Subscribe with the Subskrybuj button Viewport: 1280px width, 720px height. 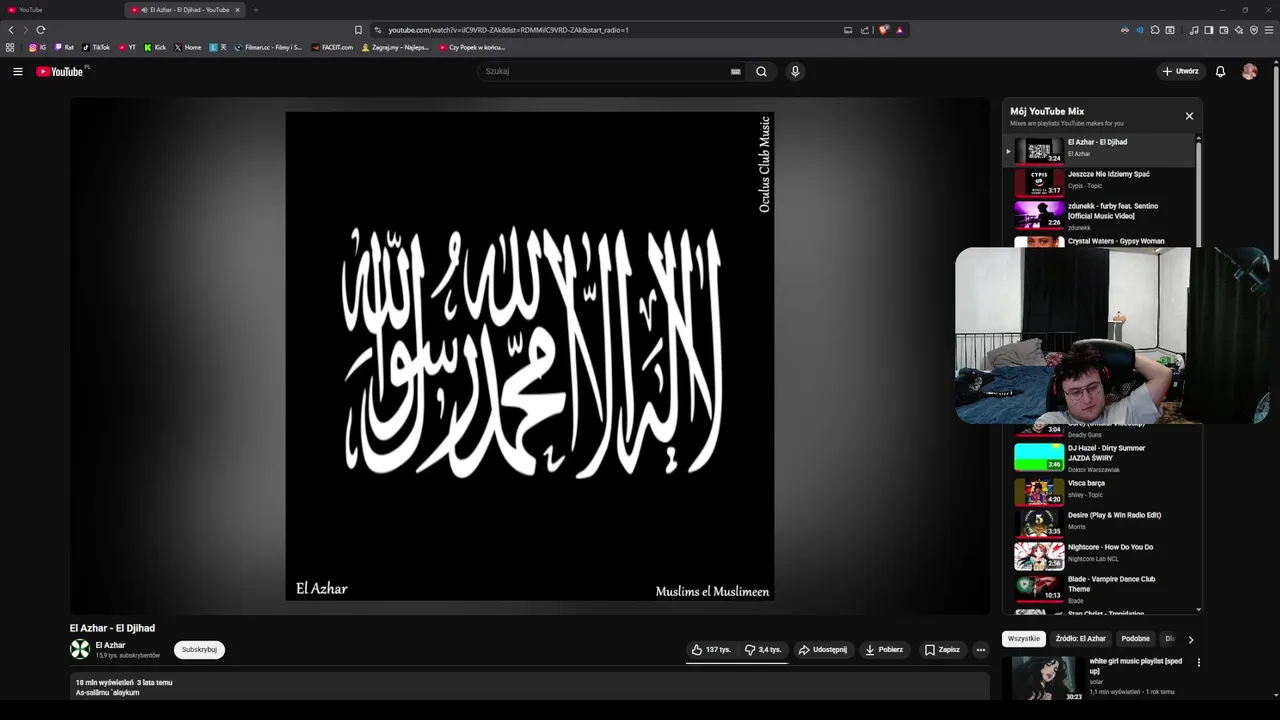(x=199, y=650)
